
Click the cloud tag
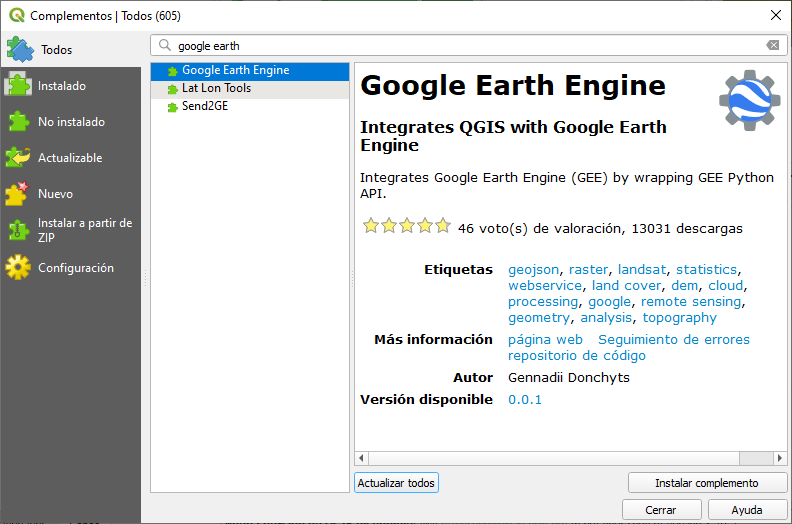[725, 285]
